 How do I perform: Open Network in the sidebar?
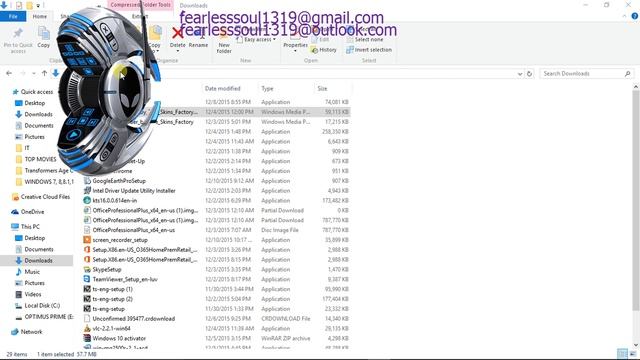[x=27, y=332]
